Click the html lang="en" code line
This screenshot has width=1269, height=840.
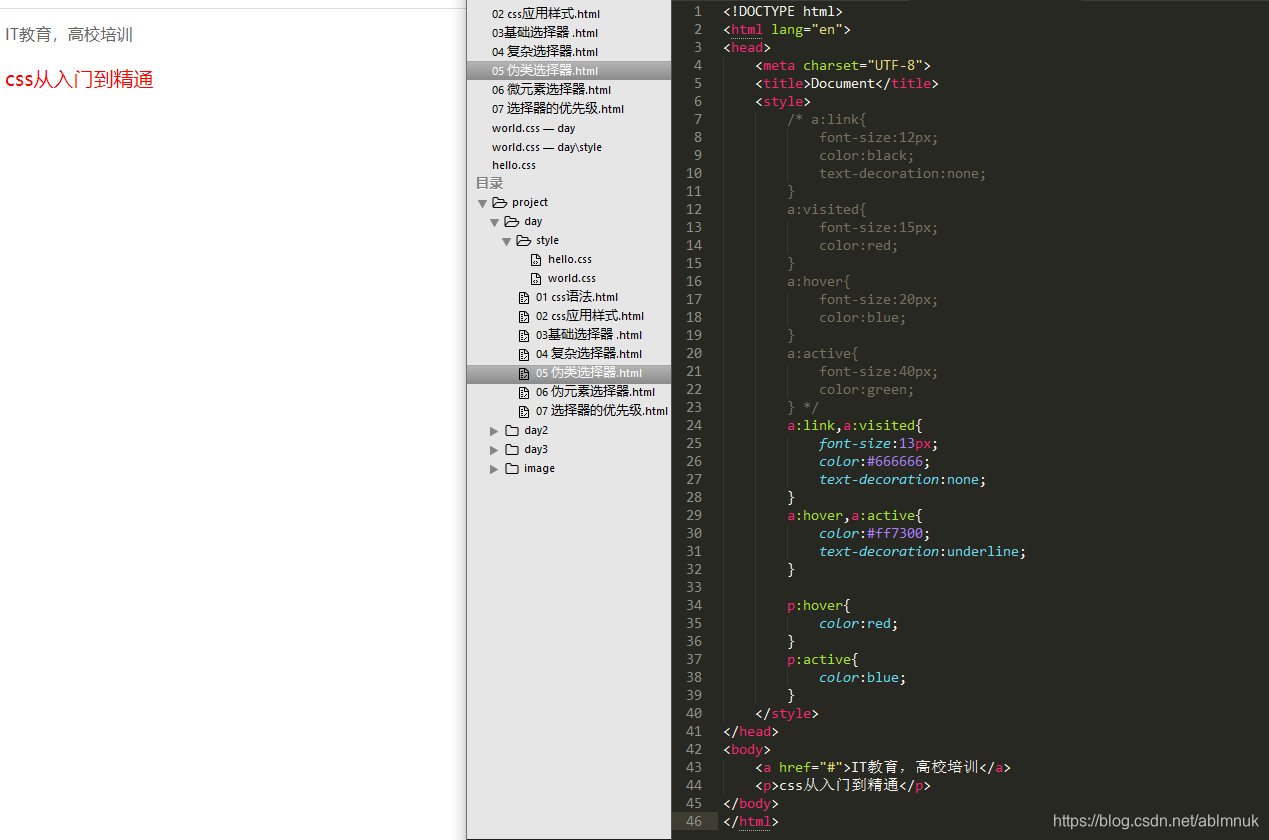(787, 29)
